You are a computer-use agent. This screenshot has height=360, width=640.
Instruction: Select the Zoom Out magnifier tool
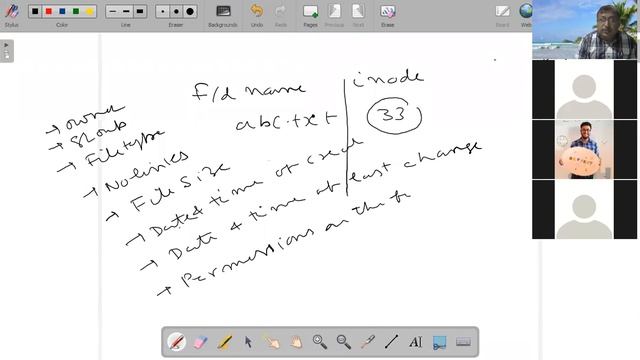tap(344, 342)
